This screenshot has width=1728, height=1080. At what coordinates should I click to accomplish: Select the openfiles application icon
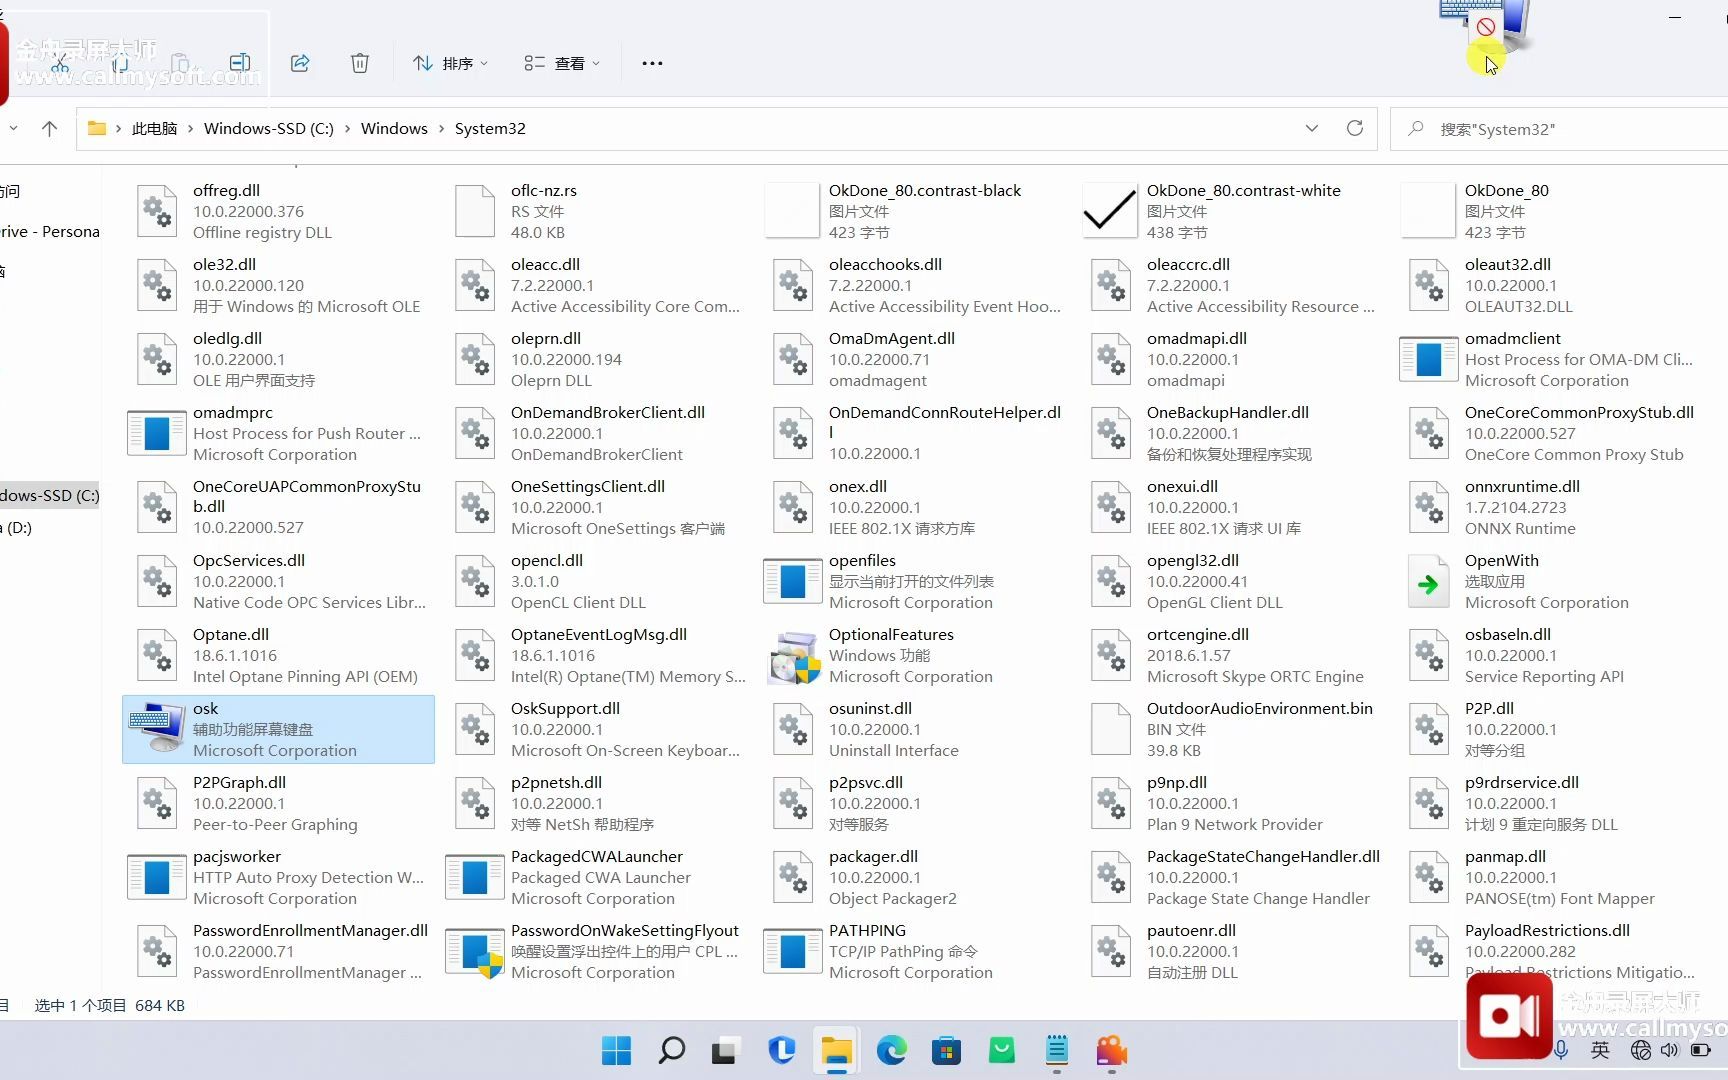[x=793, y=581]
